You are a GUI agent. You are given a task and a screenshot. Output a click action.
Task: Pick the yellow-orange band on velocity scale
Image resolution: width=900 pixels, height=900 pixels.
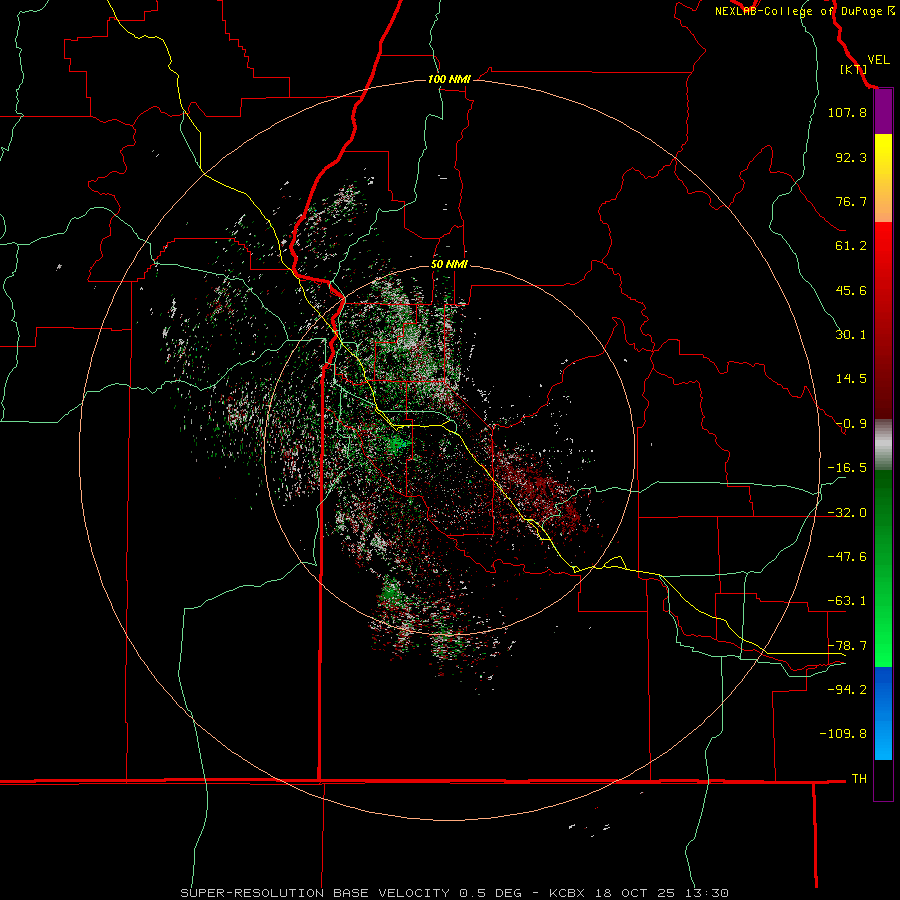[883, 178]
